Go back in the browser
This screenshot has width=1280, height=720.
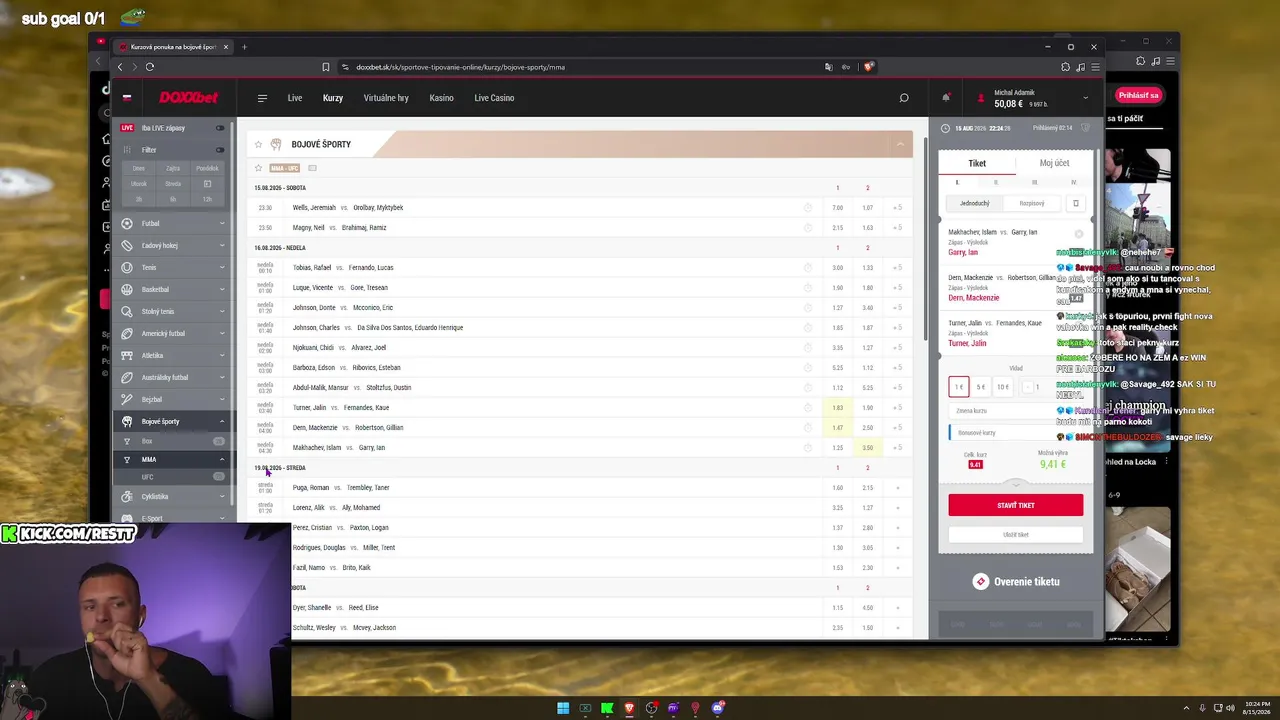coord(120,67)
